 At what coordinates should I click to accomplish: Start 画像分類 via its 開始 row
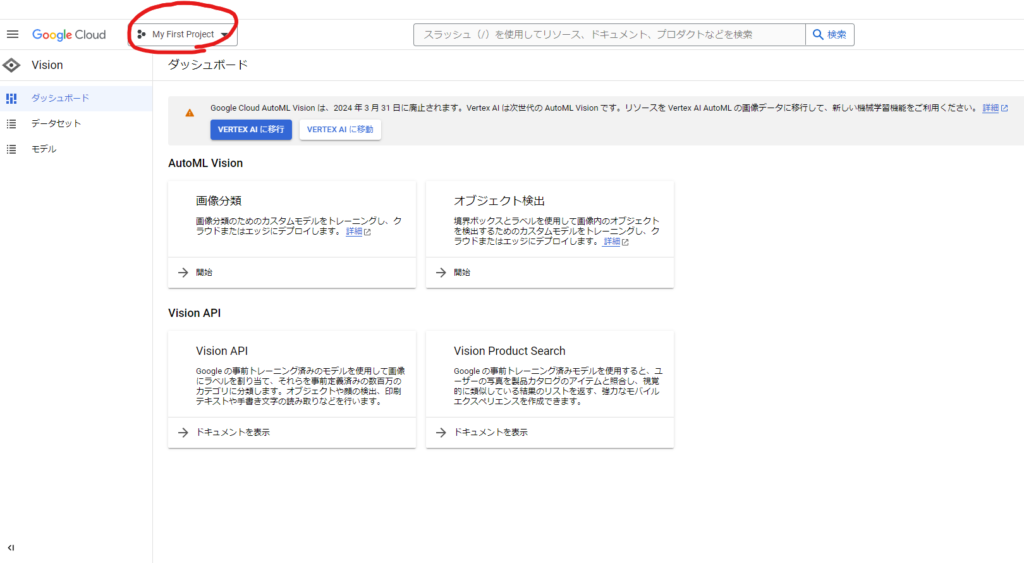click(292, 272)
